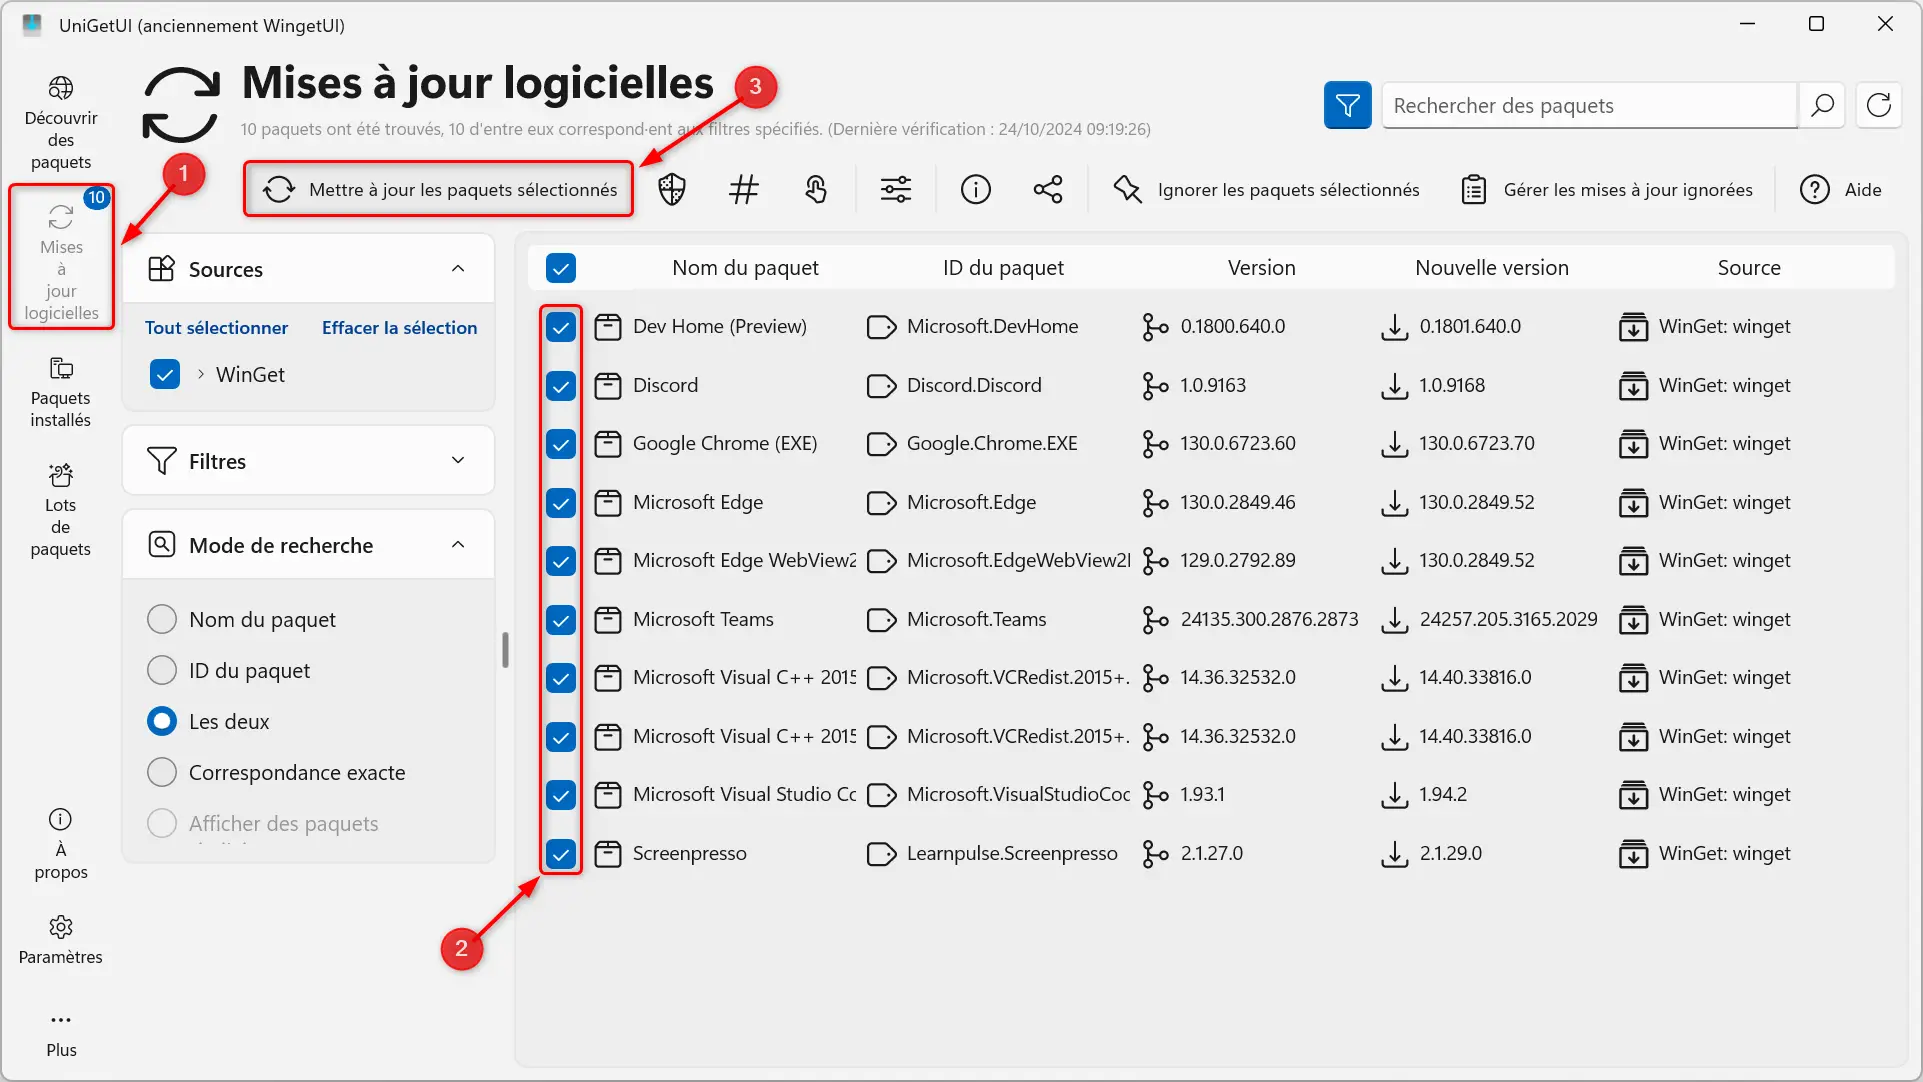This screenshot has height=1082, width=1923.
Task: Select the Nom du paquet radio
Action: click(162, 619)
